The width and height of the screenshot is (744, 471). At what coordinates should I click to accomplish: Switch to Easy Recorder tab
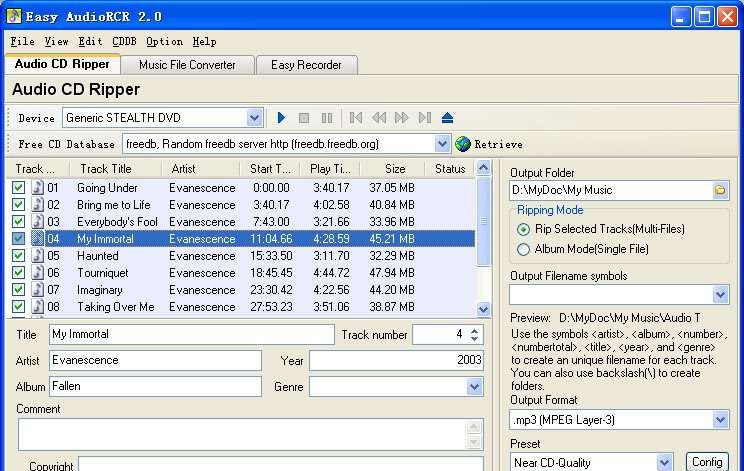[x=307, y=65]
